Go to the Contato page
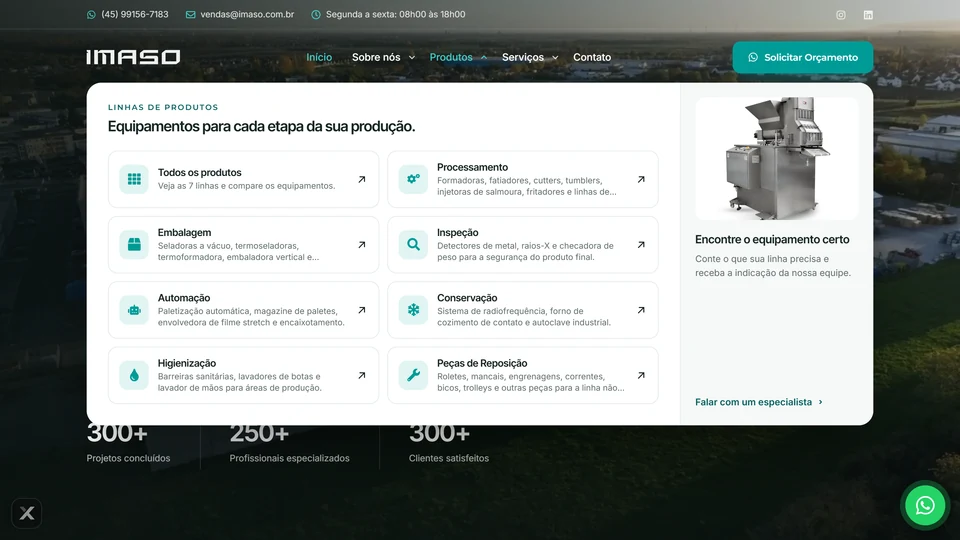960x540 pixels. point(592,57)
